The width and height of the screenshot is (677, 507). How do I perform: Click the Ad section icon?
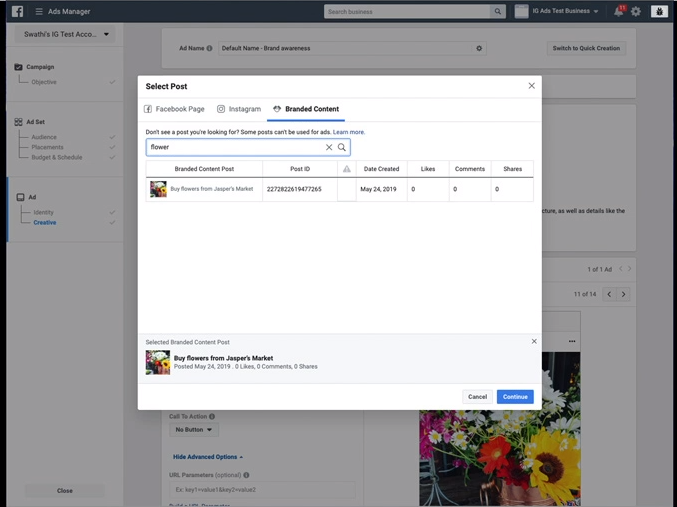coord(20,197)
